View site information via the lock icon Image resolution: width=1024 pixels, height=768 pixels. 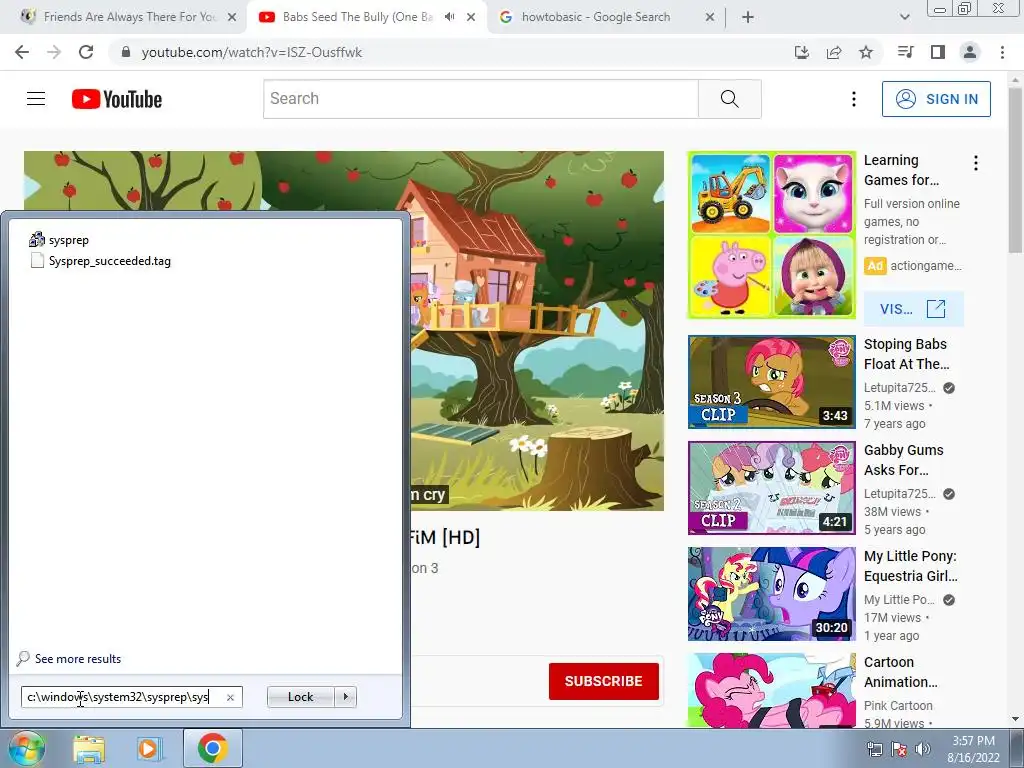coord(127,52)
